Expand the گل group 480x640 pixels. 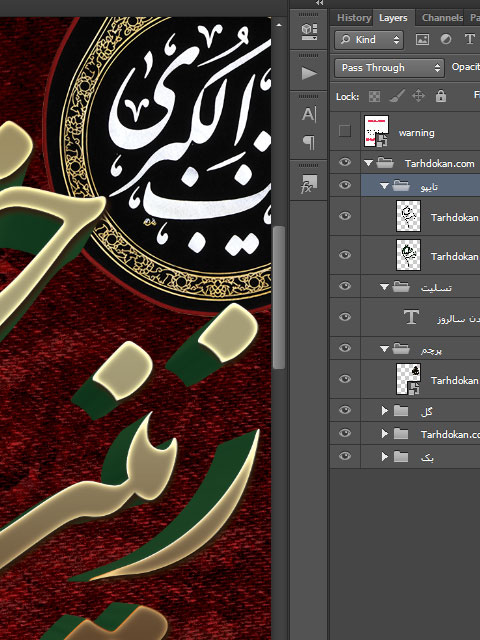click(384, 411)
